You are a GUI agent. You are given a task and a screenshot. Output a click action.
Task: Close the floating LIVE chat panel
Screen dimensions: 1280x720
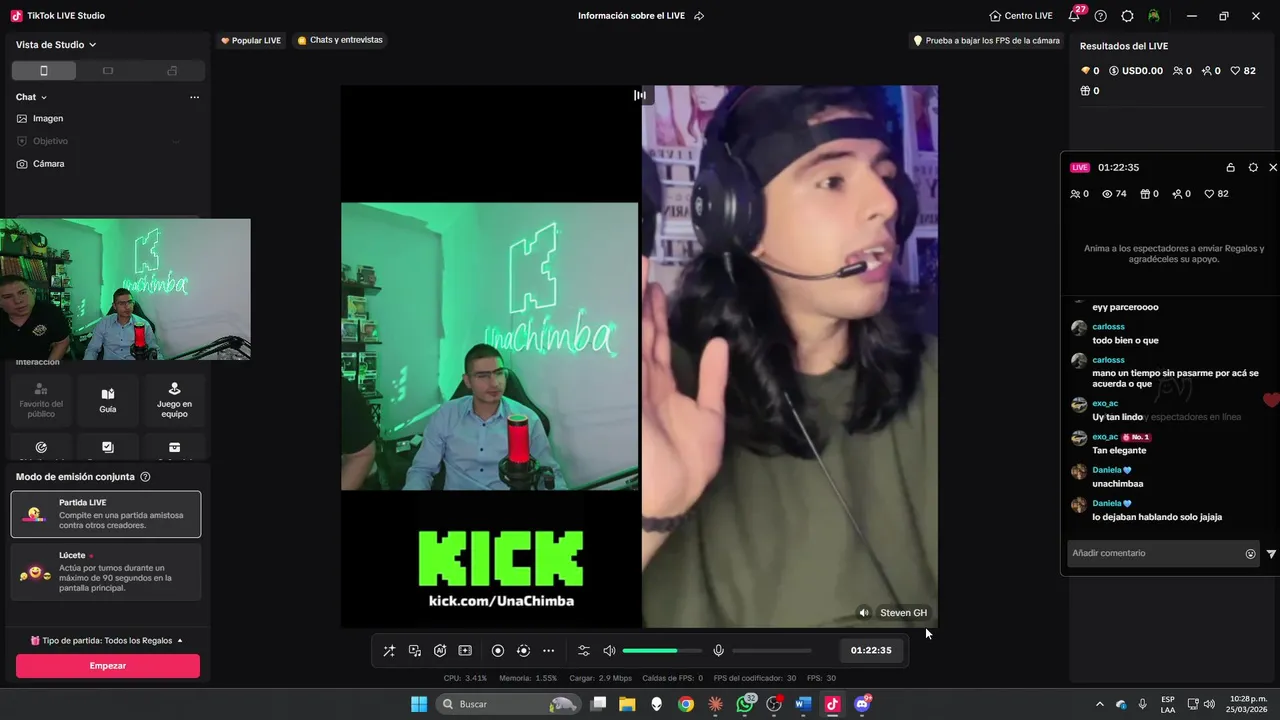1273,167
